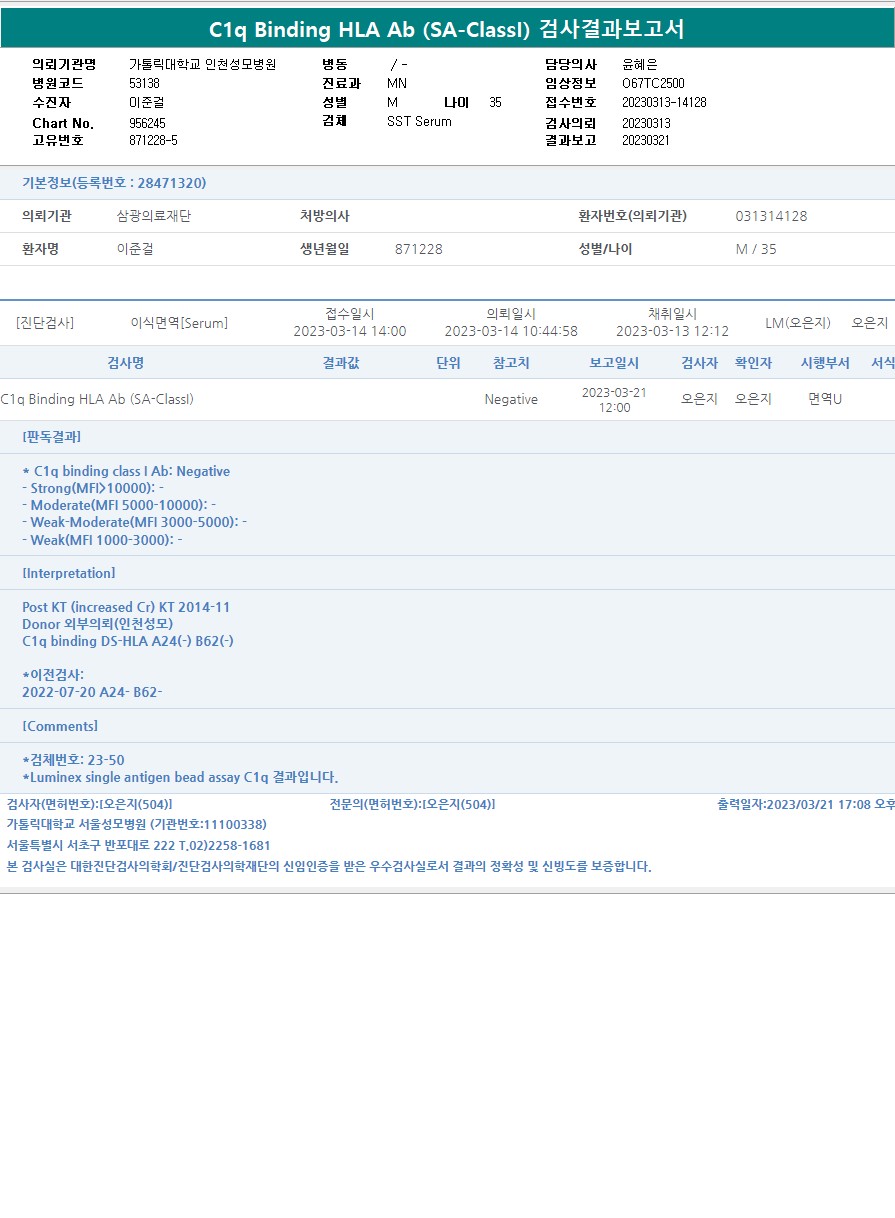Screen dimensions: 895x1218
Task: Click the request datetime '2023-03-14 10:44:58'
Action: pyautogui.click(x=511, y=331)
